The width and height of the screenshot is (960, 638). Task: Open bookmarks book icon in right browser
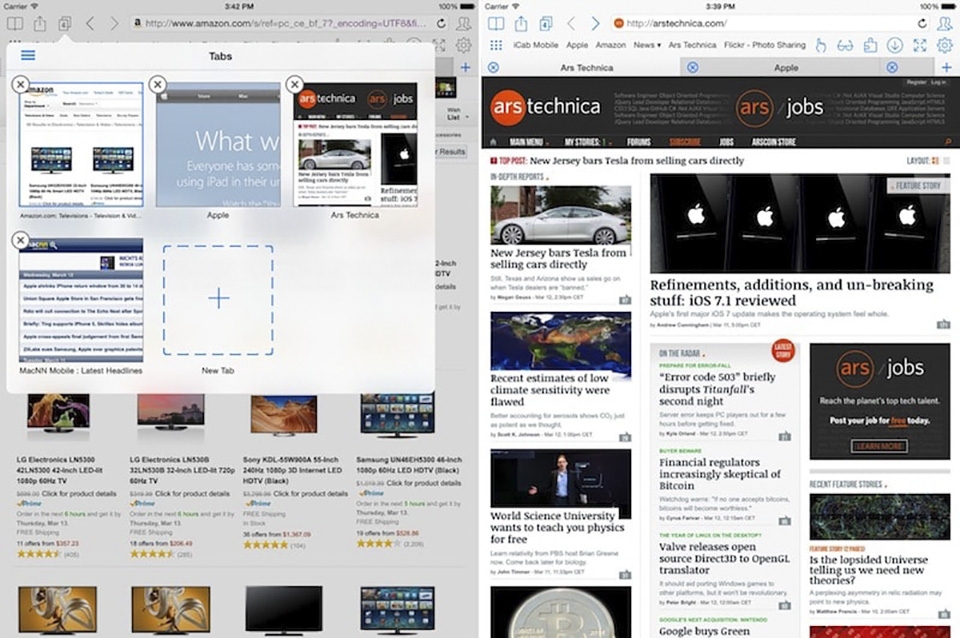point(496,24)
